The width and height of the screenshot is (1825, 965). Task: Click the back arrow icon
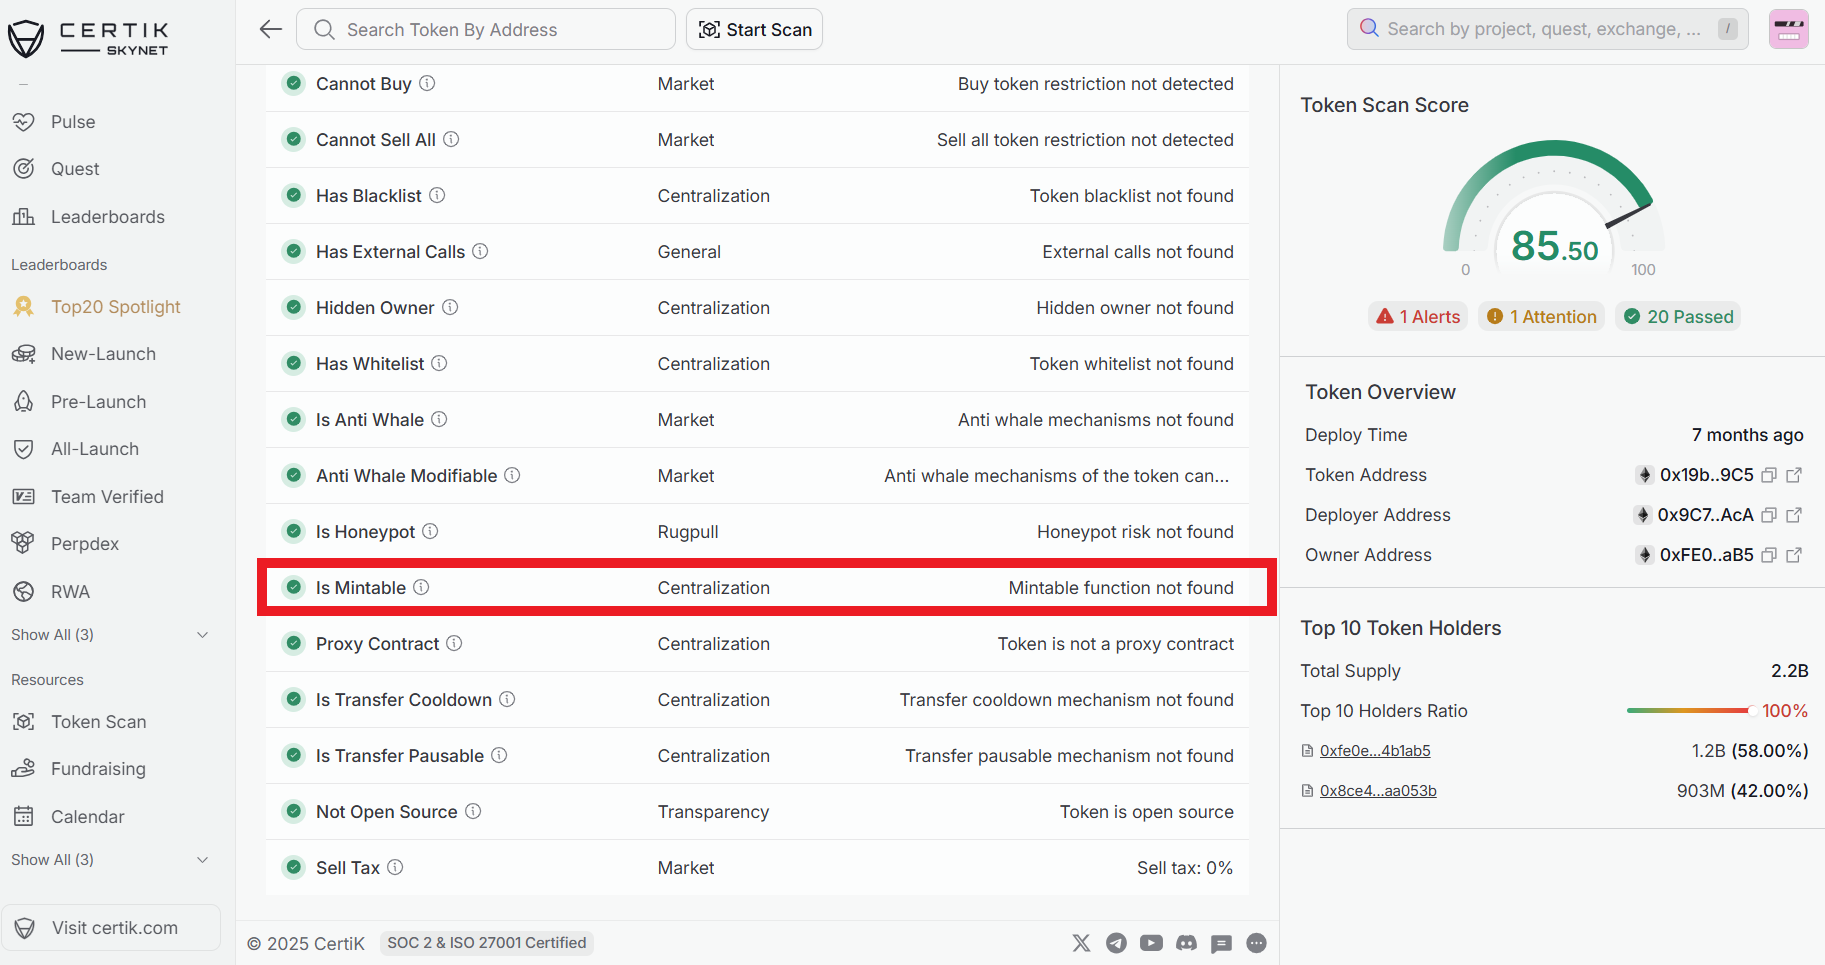[x=270, y=30]
